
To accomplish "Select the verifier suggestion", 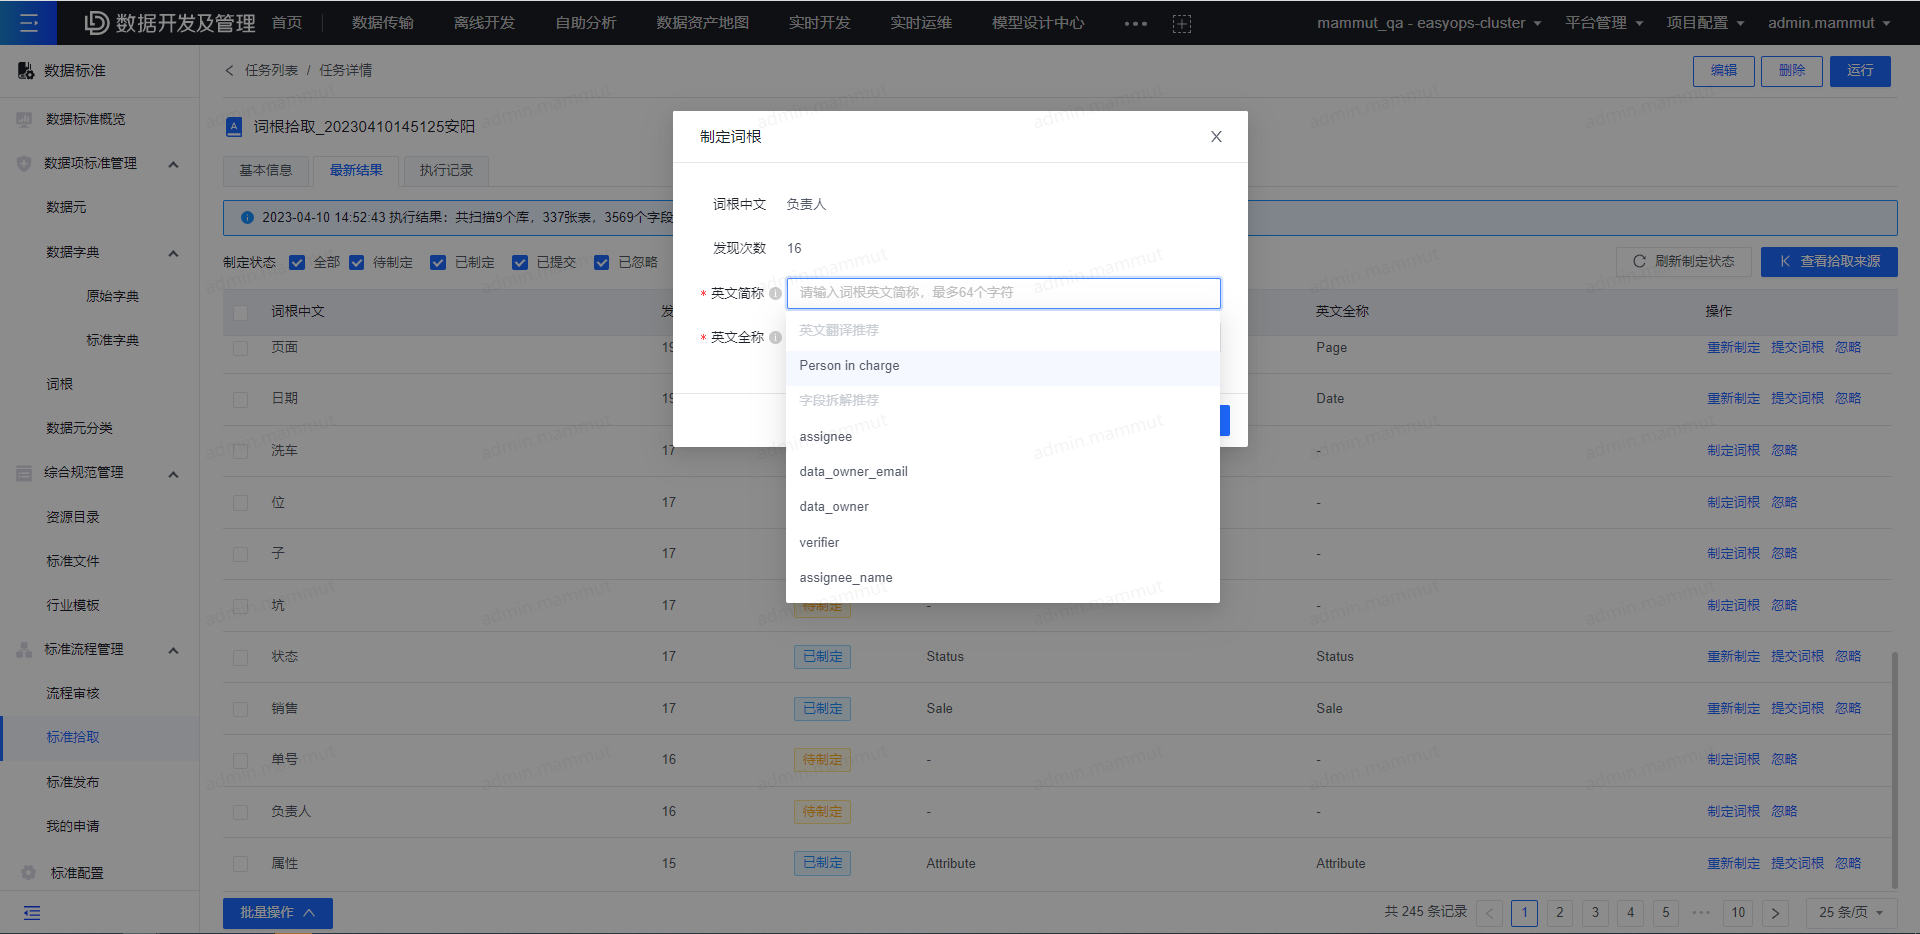I will [x=1003, y=543].
